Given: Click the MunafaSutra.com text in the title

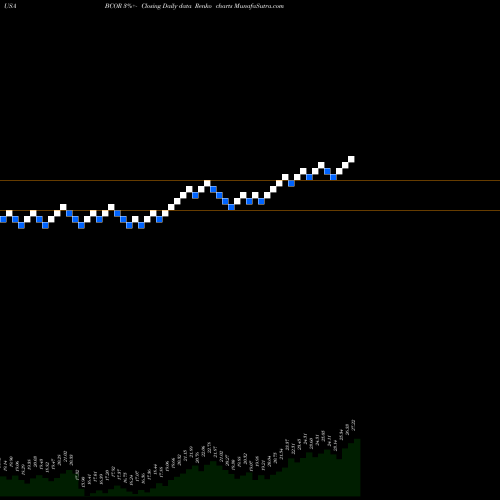Looking at the screenshot, I should (x=259, y=6).
